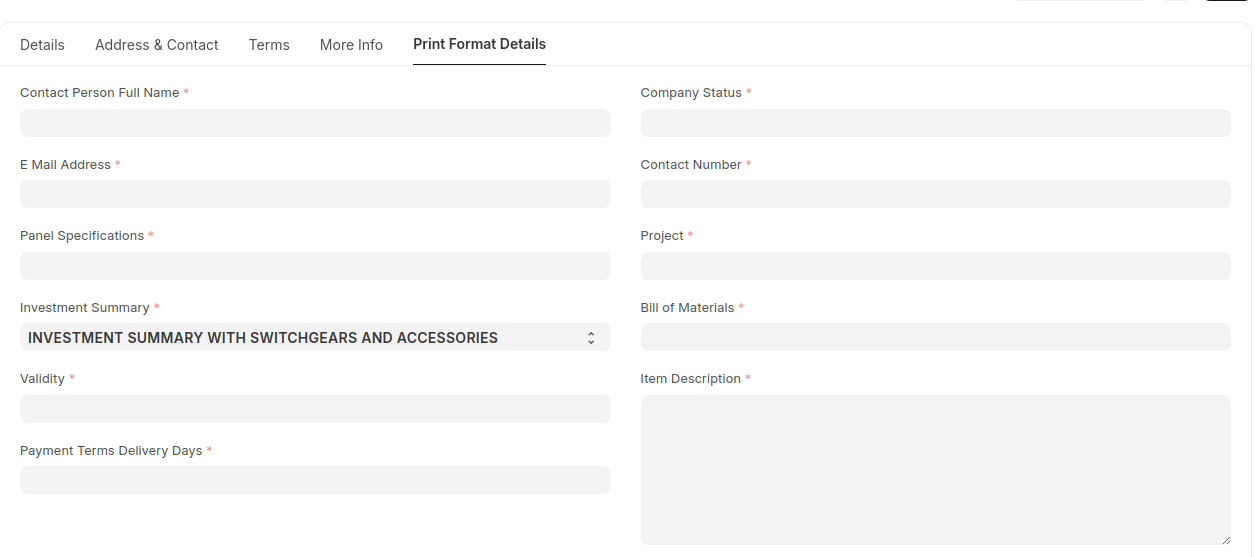
Task: Go to the Terms tab
Action: click(x=269, y=45)
